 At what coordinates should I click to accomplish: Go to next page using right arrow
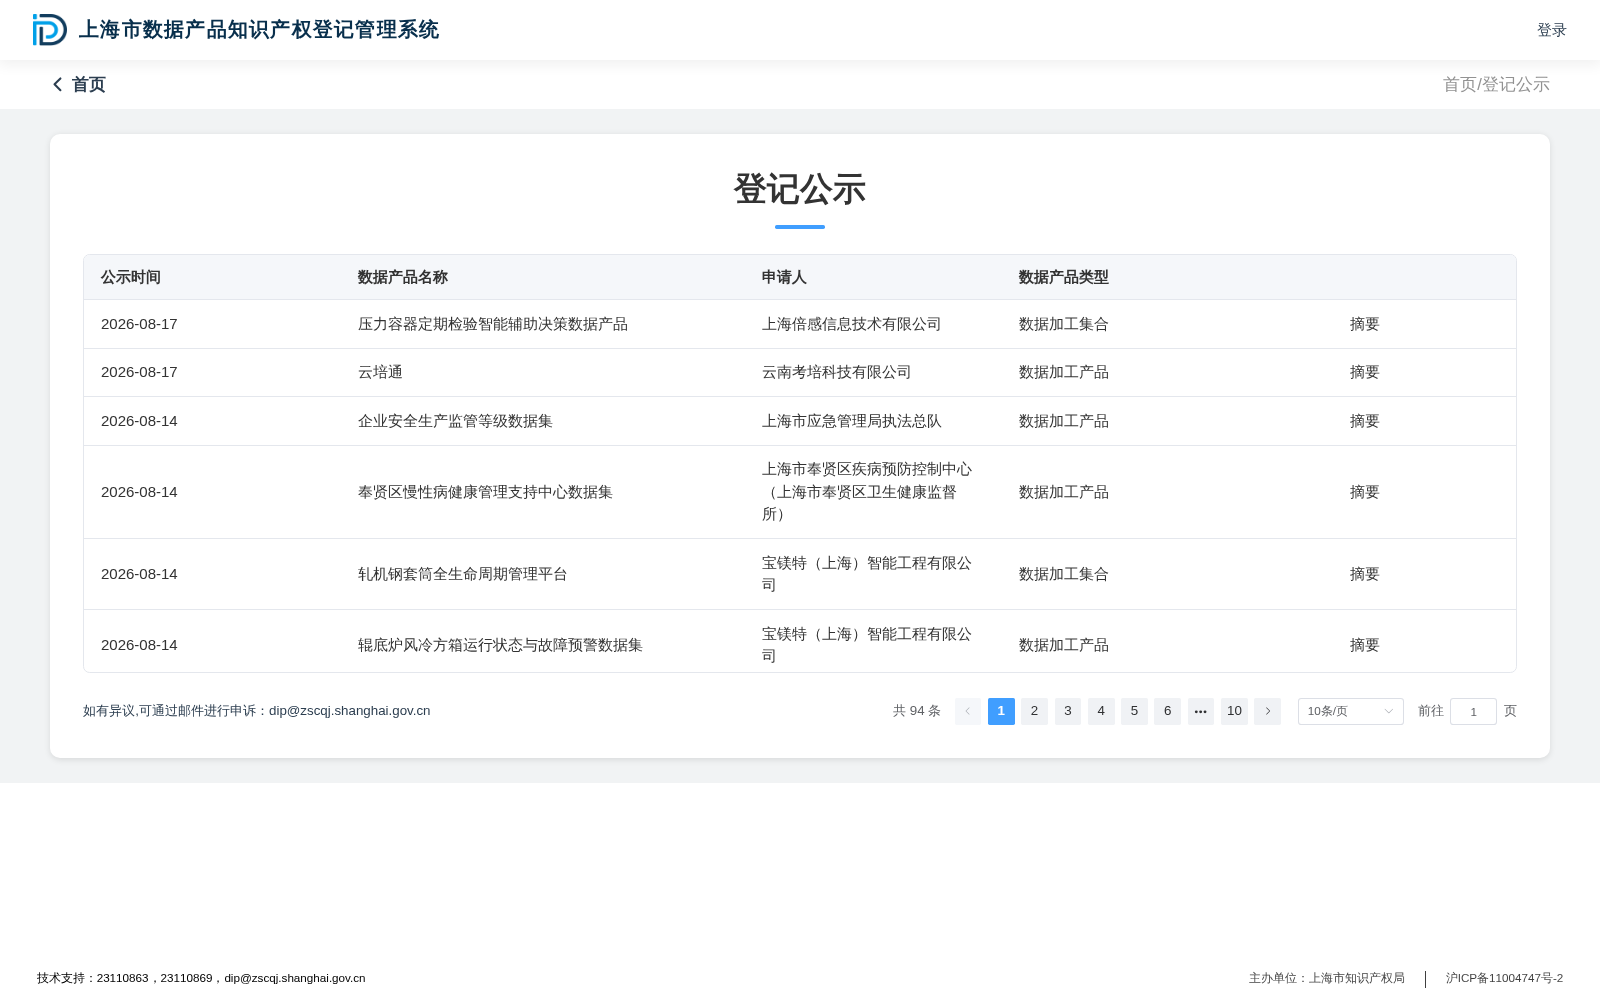click(x=1267, y=711)
